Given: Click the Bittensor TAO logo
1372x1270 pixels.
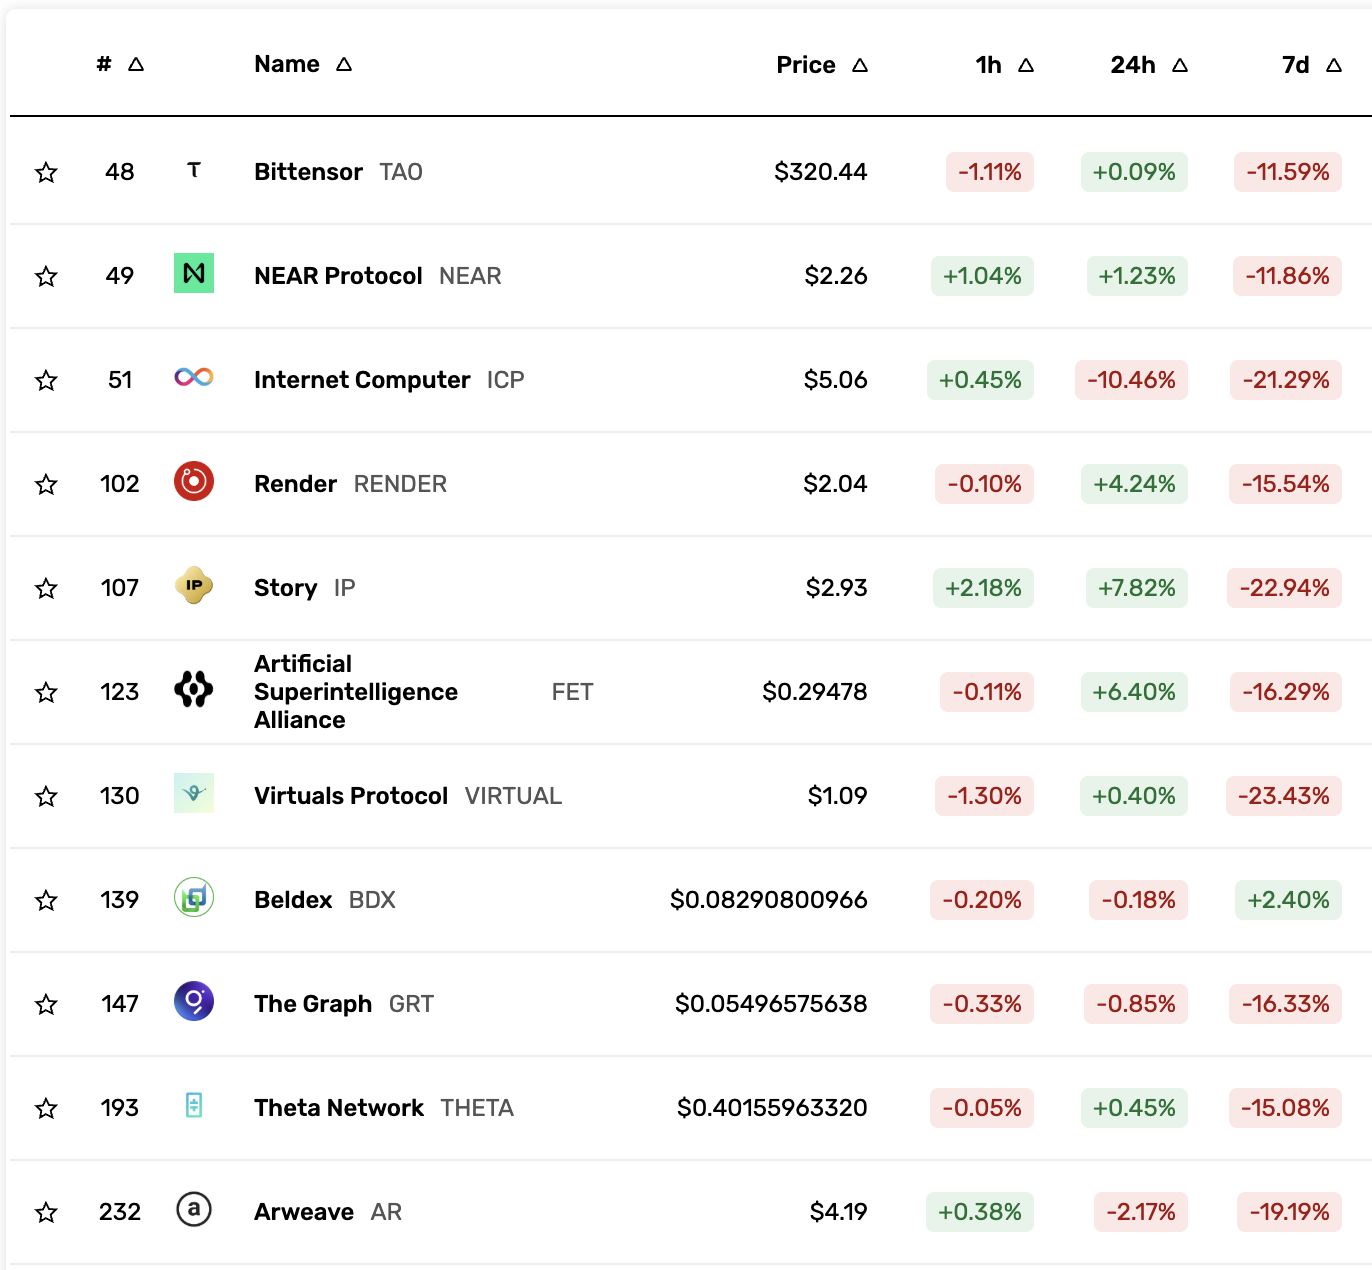Looking at the screenshot, I should click(194, 171).
